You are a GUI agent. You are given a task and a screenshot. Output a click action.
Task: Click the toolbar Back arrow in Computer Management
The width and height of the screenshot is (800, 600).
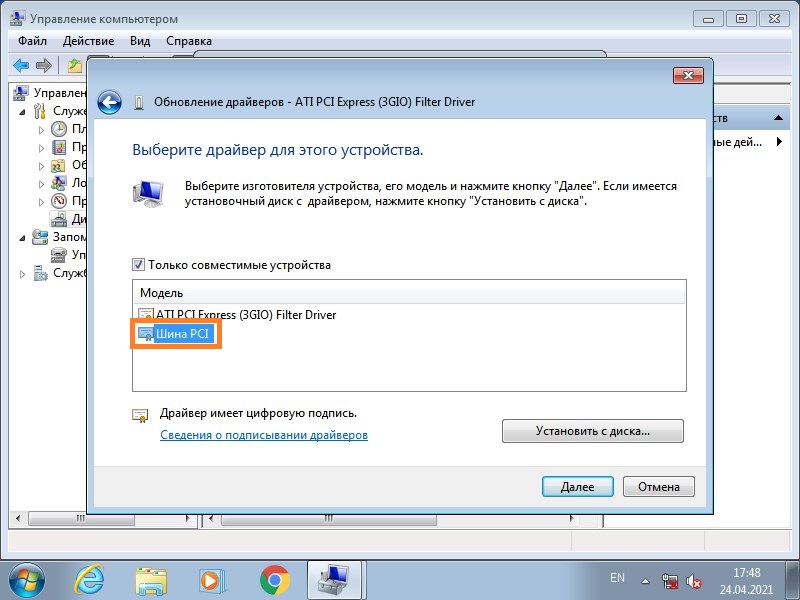pyautogui.click(x=21, y=65)
